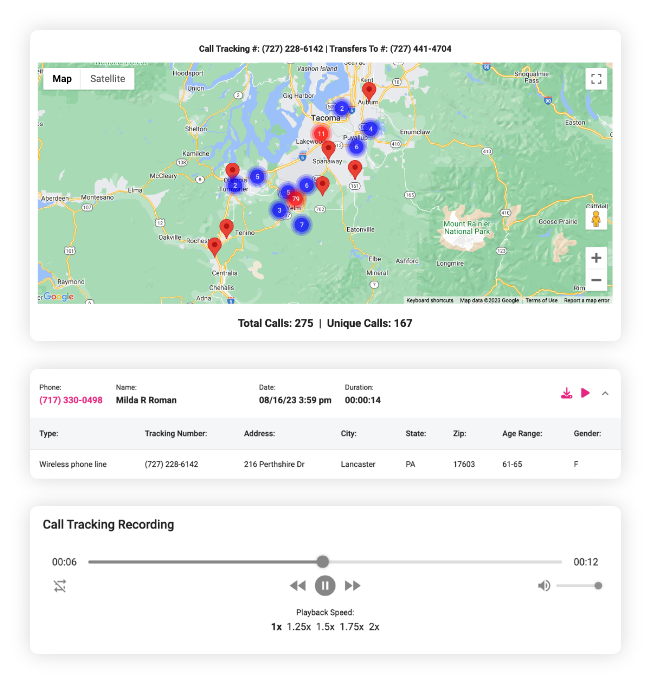Zoom out on the map
This screenshot has width=651, height=684.
tap(596, 280)
